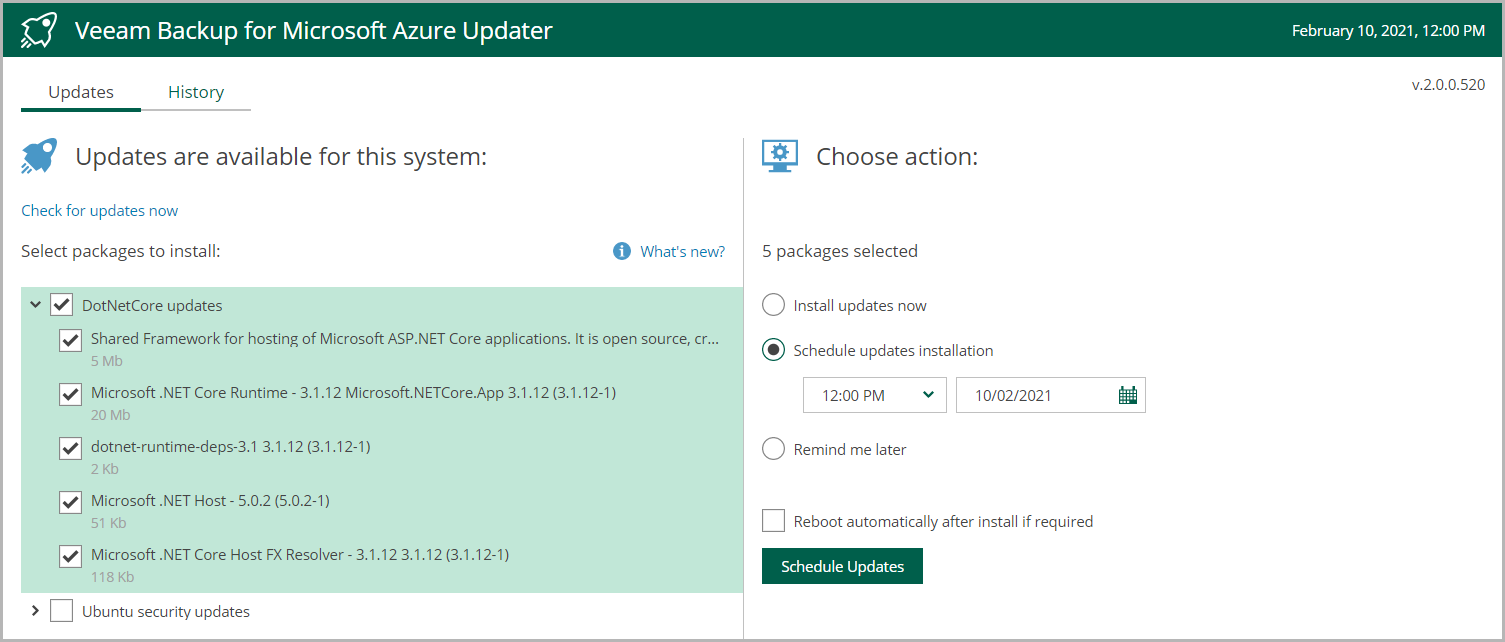This screenshot has height=642, width=1505.
Task: Click version label v.2.0.0.520
Action: click(1448, 85)
